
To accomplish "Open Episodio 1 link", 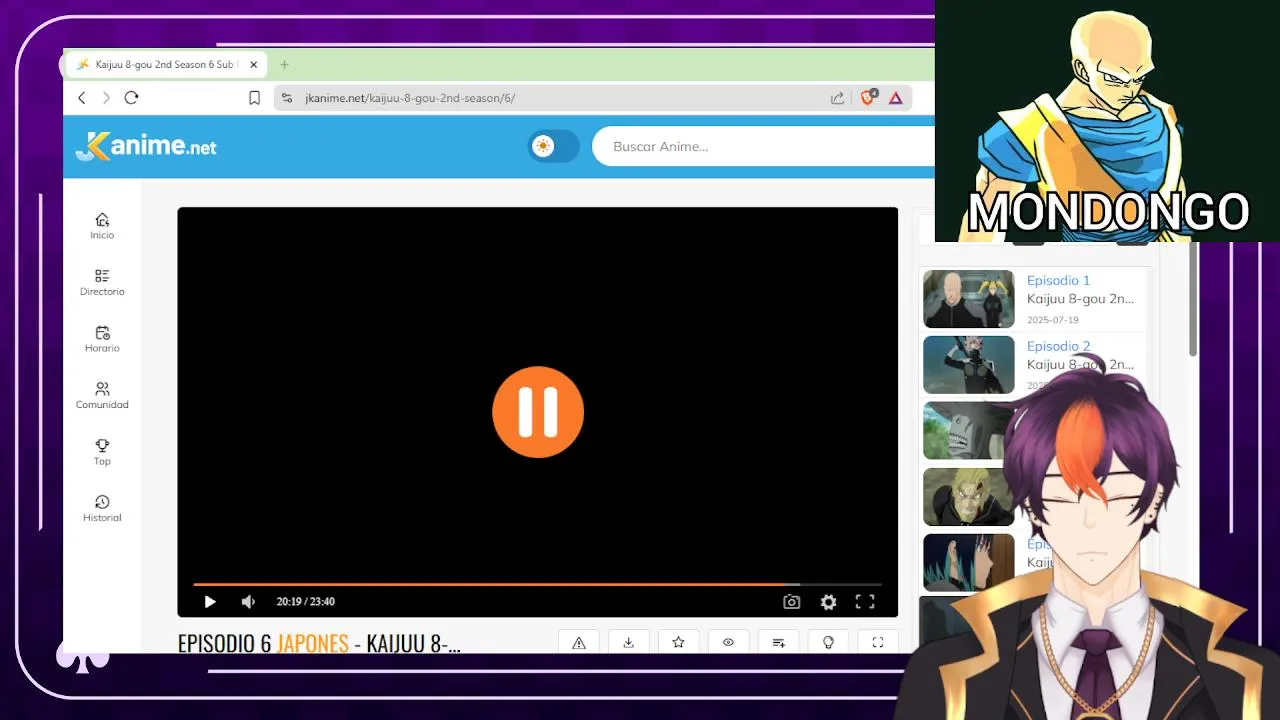I will click(x=1058, y=280).
